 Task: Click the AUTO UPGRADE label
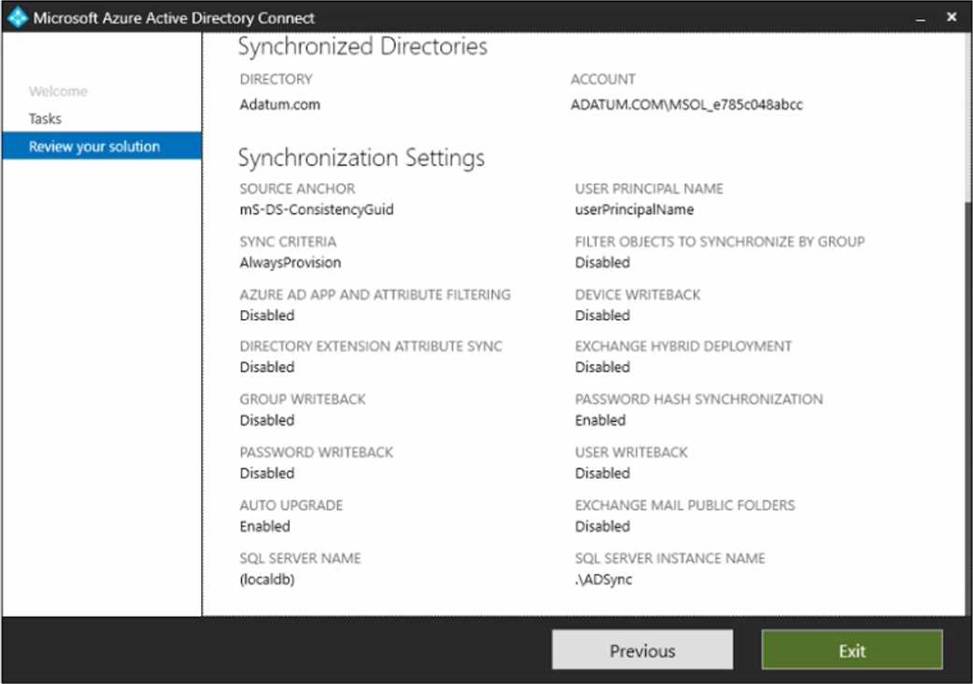click(x=291, y=505)
